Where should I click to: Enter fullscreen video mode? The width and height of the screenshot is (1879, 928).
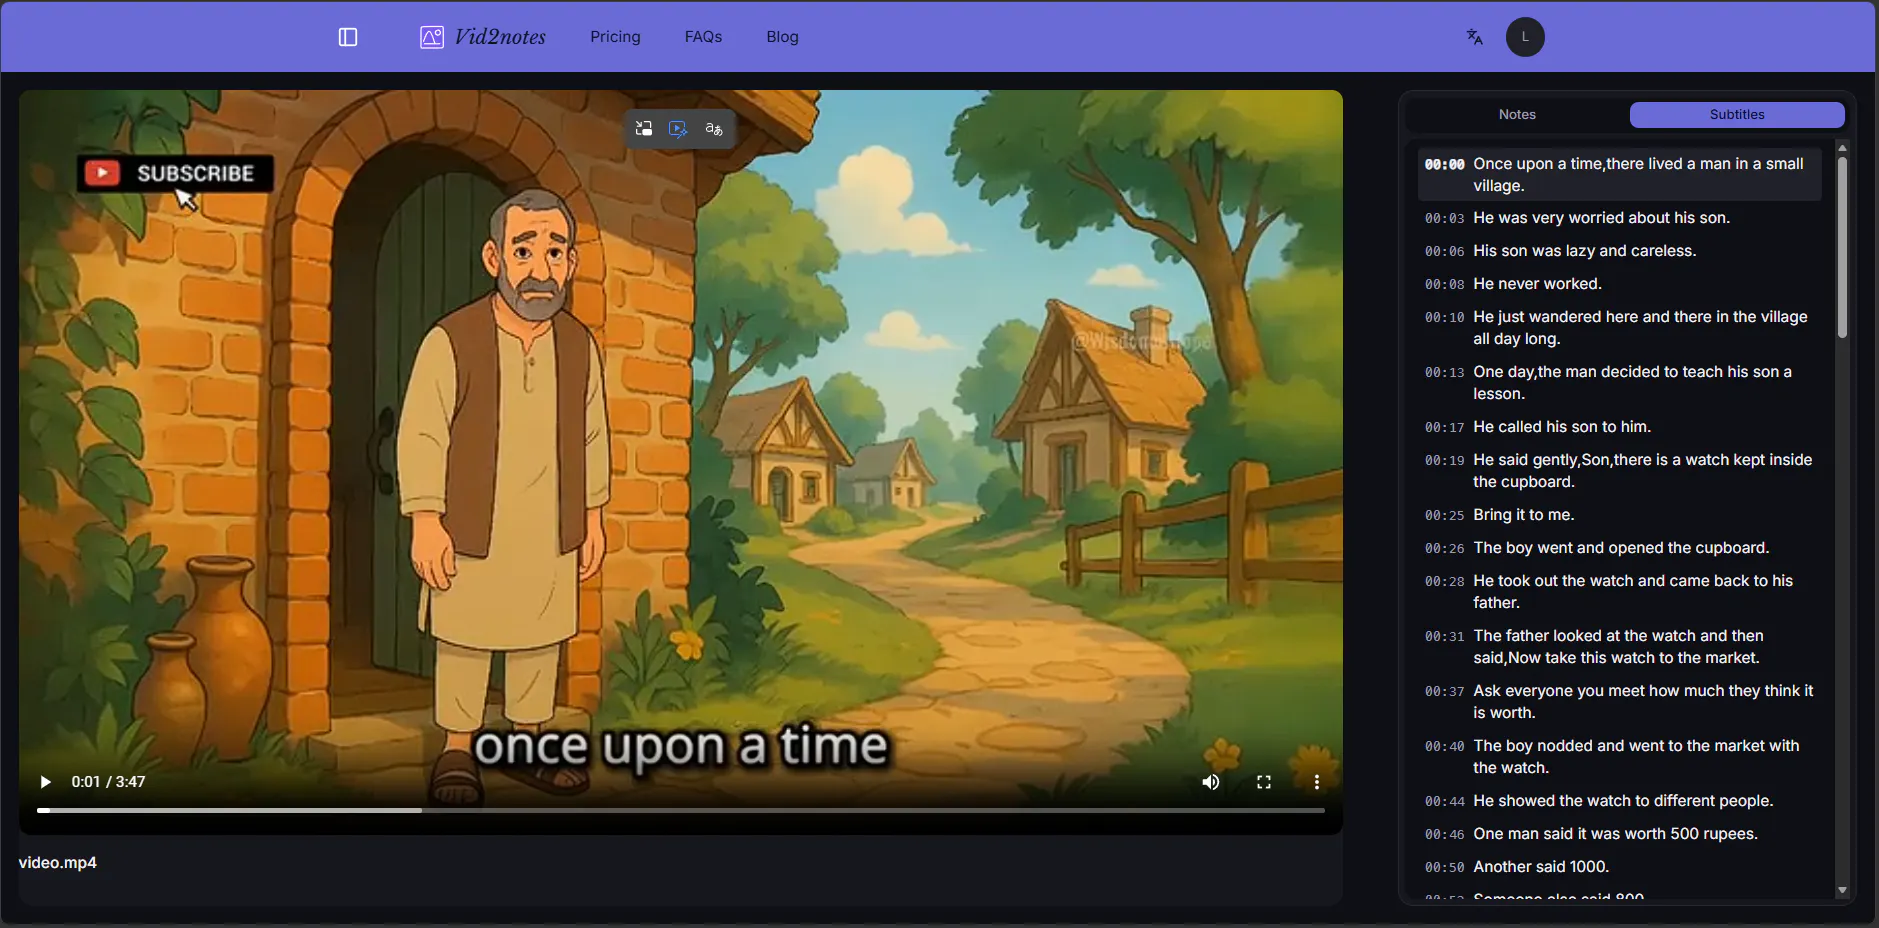pos(1264,782)
